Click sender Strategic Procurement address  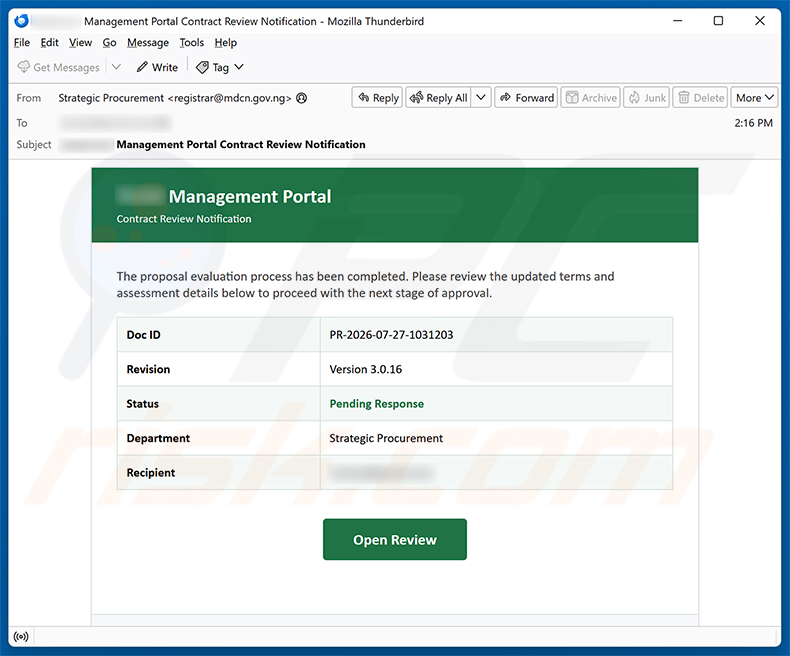coord(175,98)
